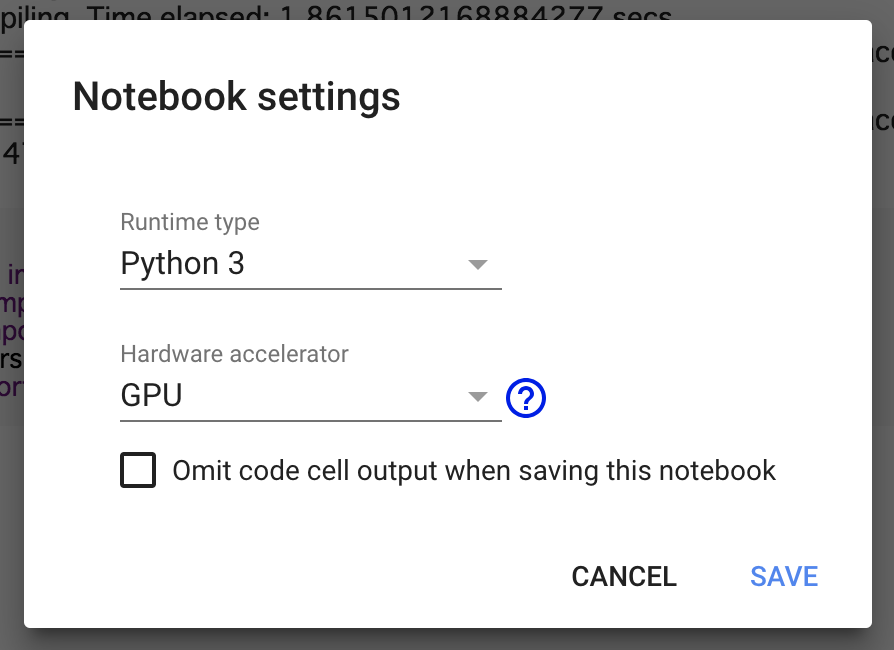The width and height of the screenshot is (894, 650).
Task: Click the "Omit code cell output" label text
Action: click(474, 470)
